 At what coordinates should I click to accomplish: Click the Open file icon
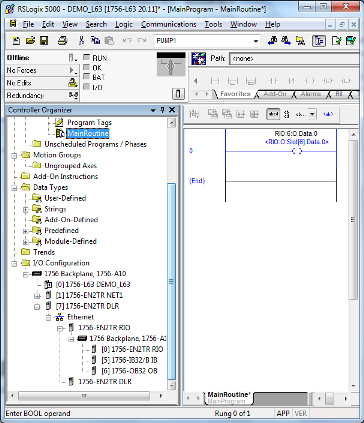[30, 41]
